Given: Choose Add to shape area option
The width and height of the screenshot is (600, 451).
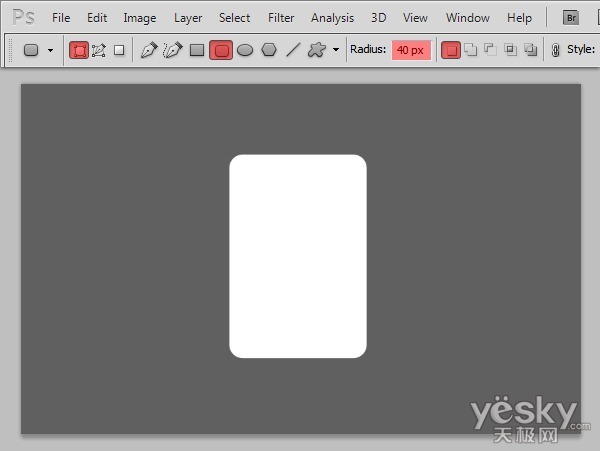Looking at the screenshot, I should [471, 50].
